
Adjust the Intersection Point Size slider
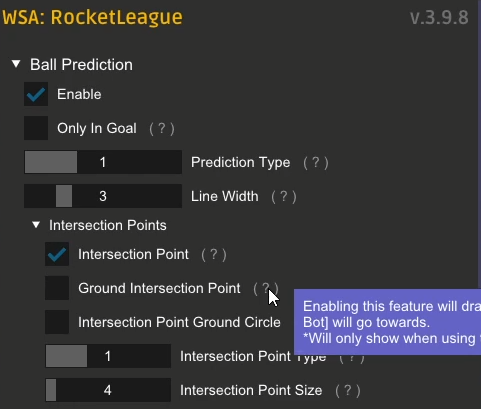click(108, 390)
